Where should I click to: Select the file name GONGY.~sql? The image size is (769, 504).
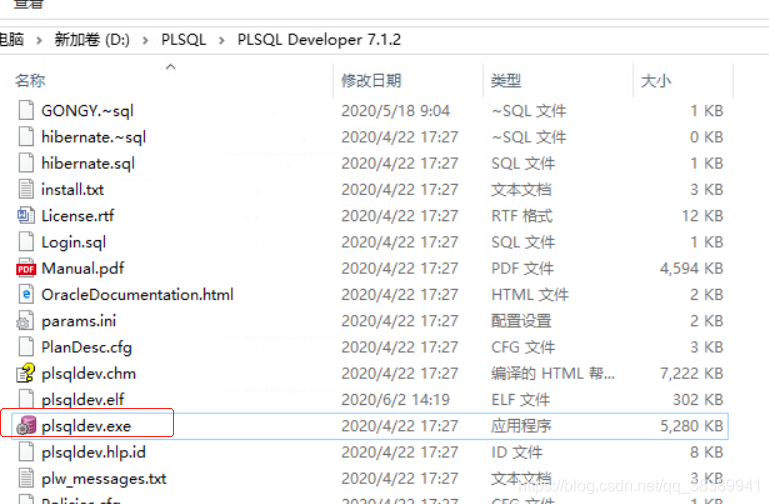(87, 111)
